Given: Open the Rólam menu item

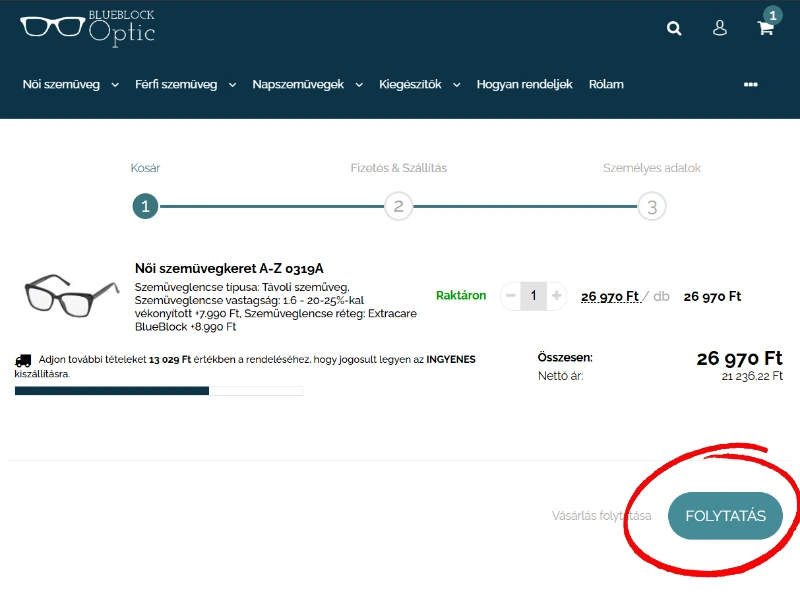Looking at the screenshot, I should coord(606,85).
